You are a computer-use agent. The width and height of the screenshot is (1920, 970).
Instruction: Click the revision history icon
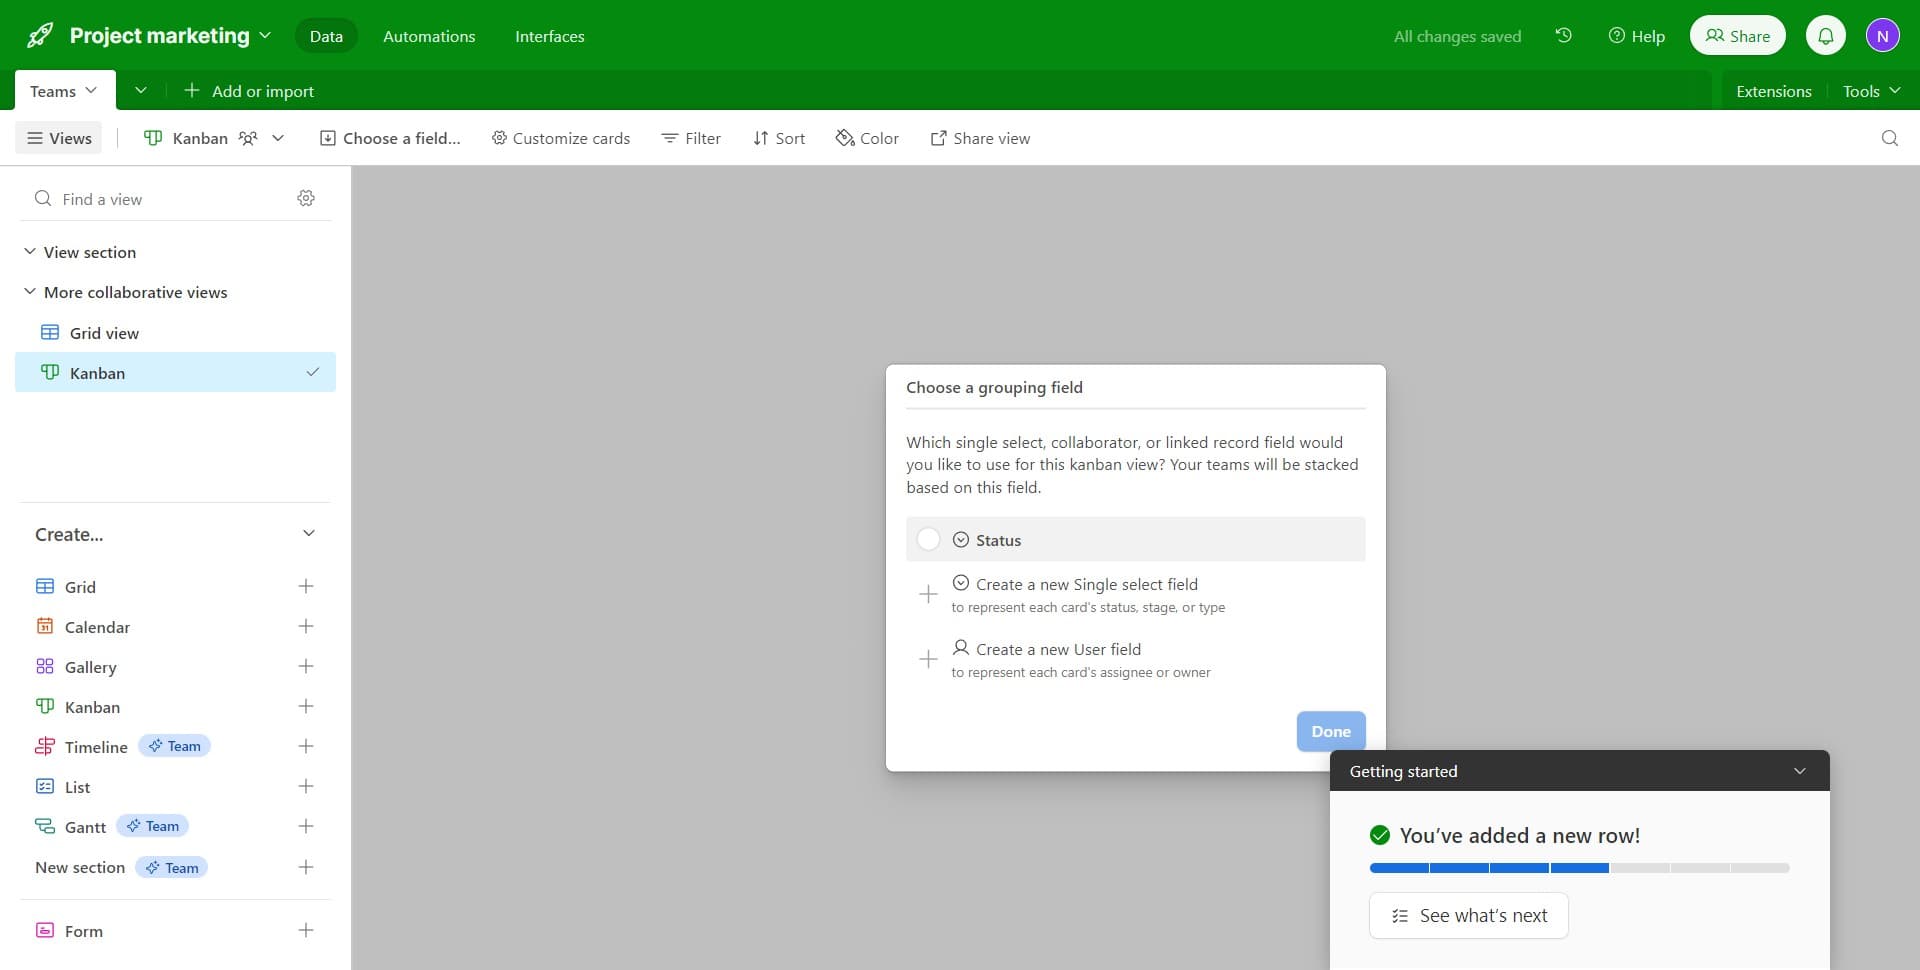click(x=1563, y=35)
